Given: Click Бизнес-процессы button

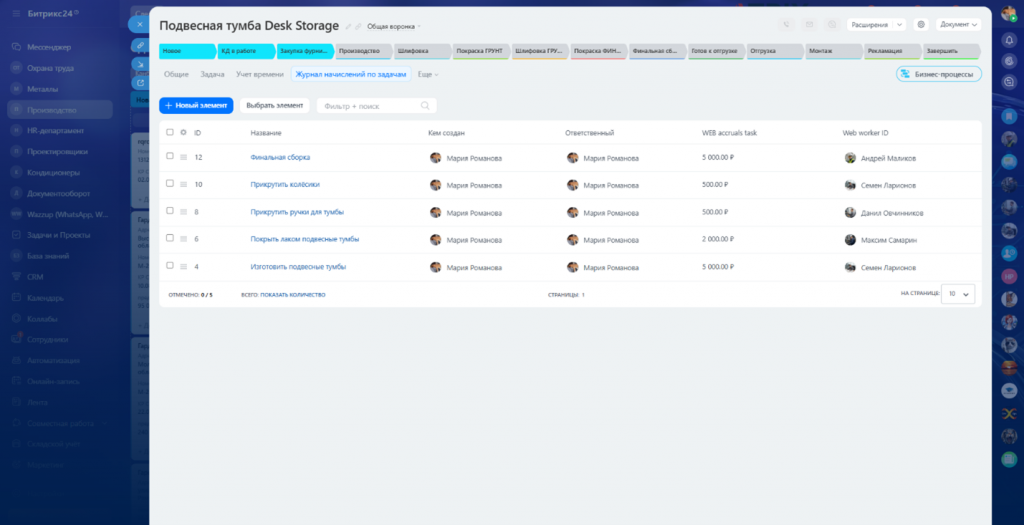Looking at the screenshot, I should click(938, 74).
